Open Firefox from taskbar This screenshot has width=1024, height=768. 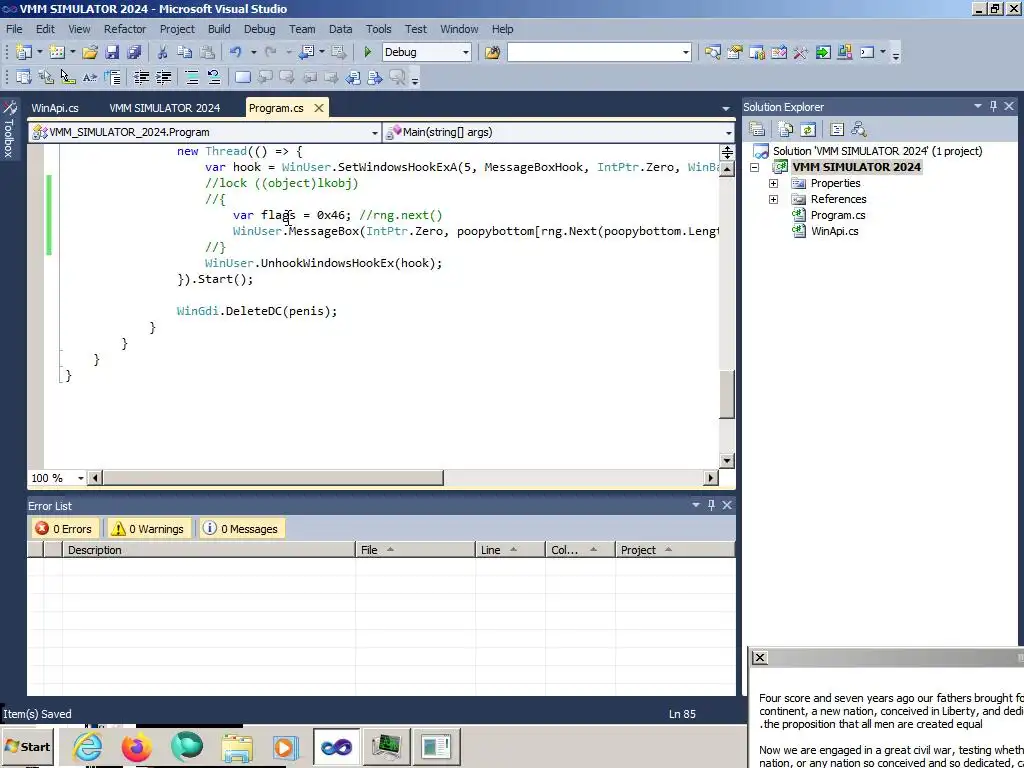[136, 746]
